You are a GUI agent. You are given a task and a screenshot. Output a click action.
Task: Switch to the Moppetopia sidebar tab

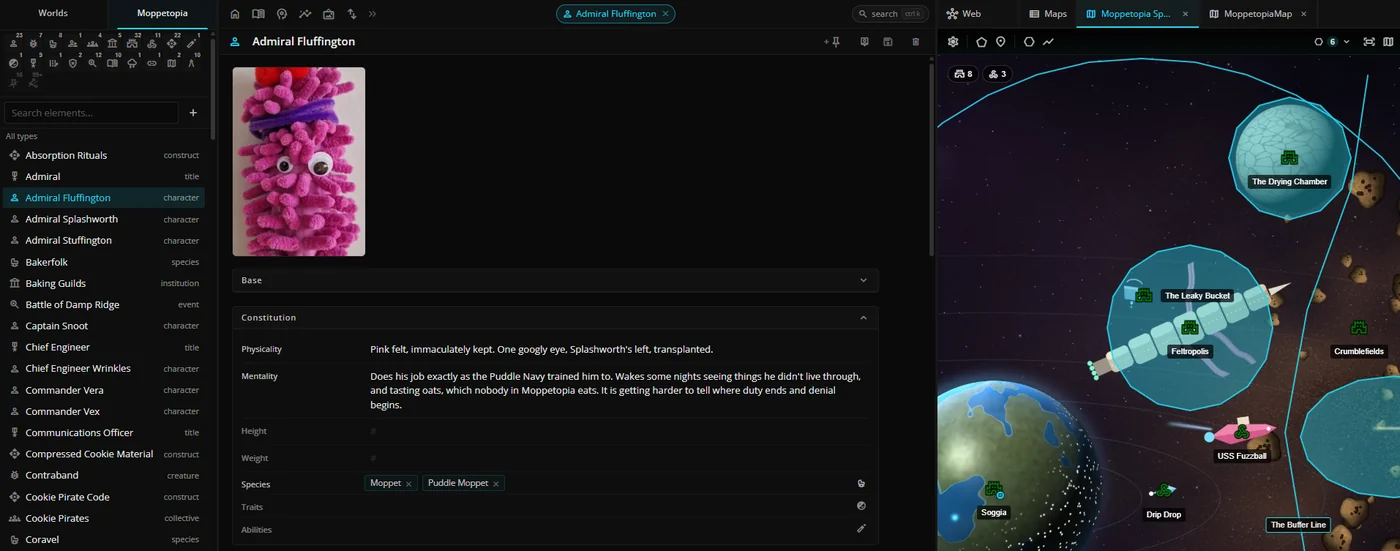click(161, 14)
